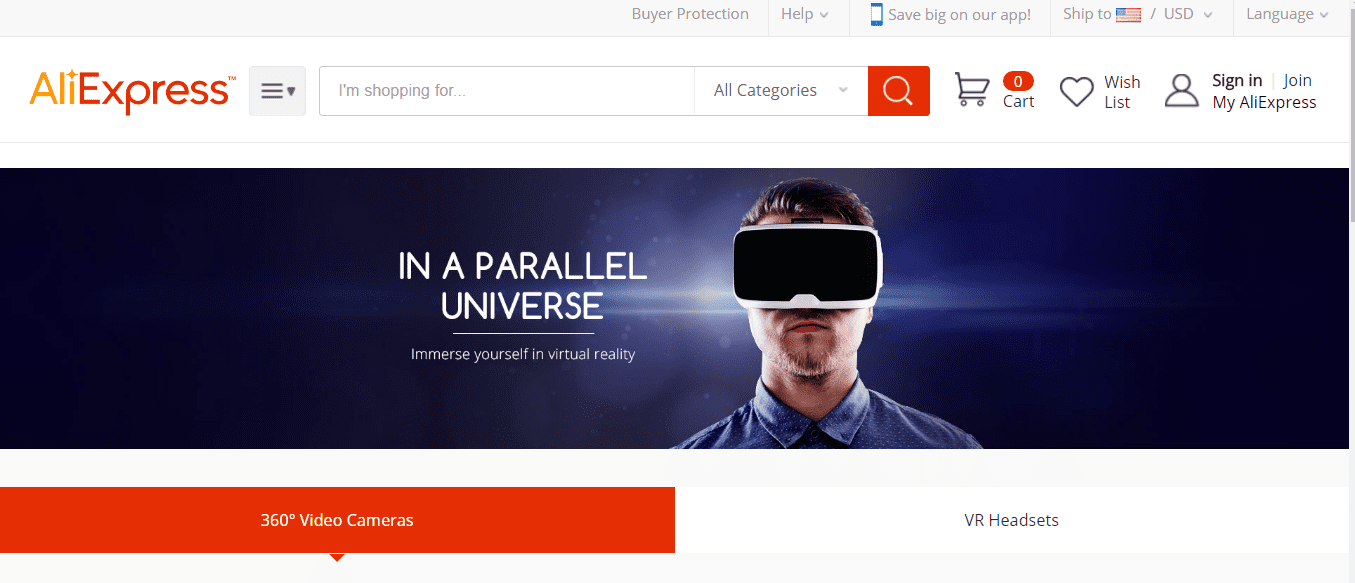Viewport: 1355px width, 583px height.
Task: Click the page vertical scrollbar
Action: click(1352, 291)
